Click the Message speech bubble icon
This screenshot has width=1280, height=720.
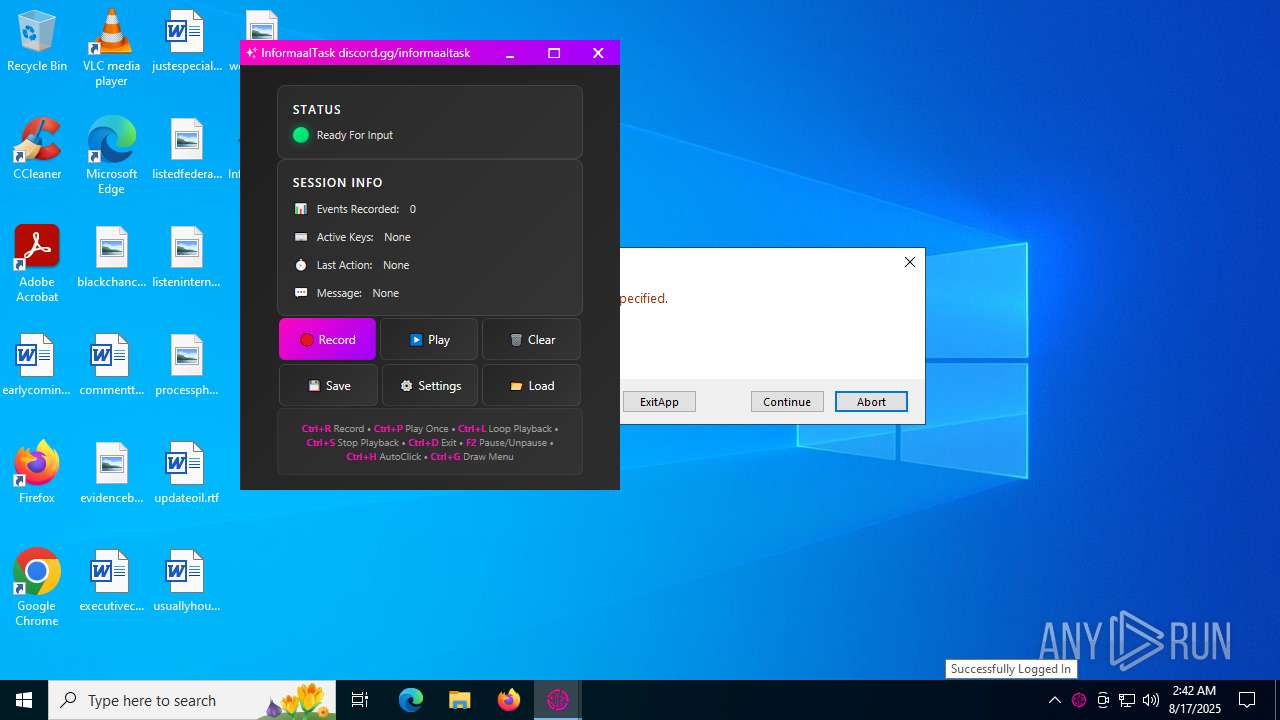tap(301, 293)
